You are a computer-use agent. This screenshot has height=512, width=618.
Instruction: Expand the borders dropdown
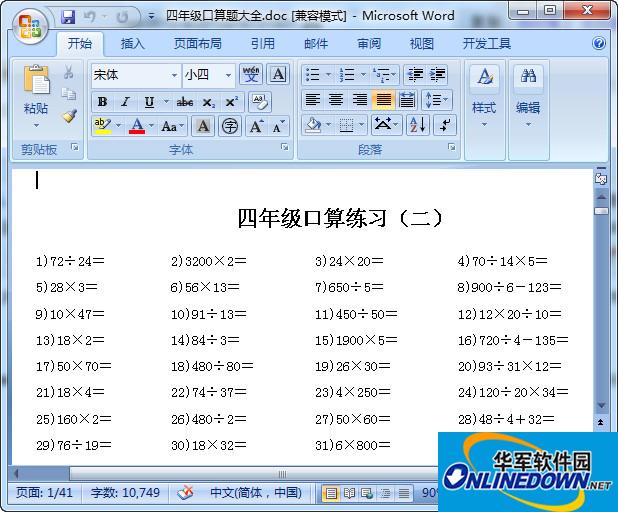tap(361, 125)
